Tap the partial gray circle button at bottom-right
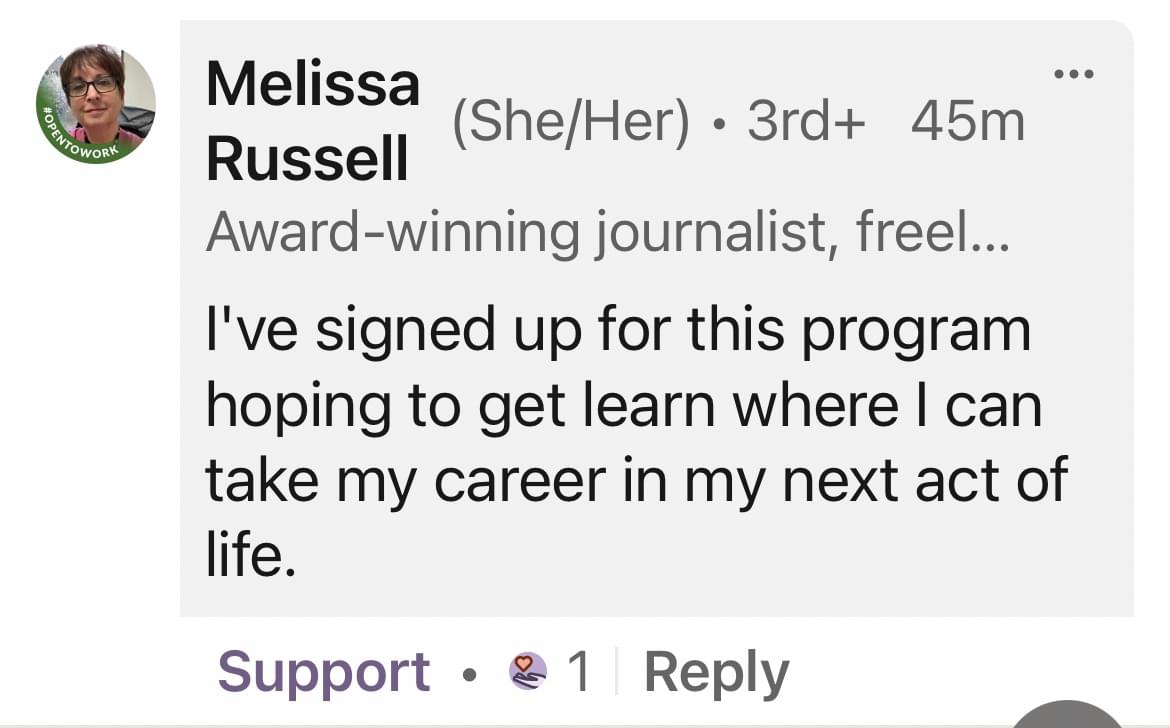The image size is (1170, 728). coord(1068,716)
